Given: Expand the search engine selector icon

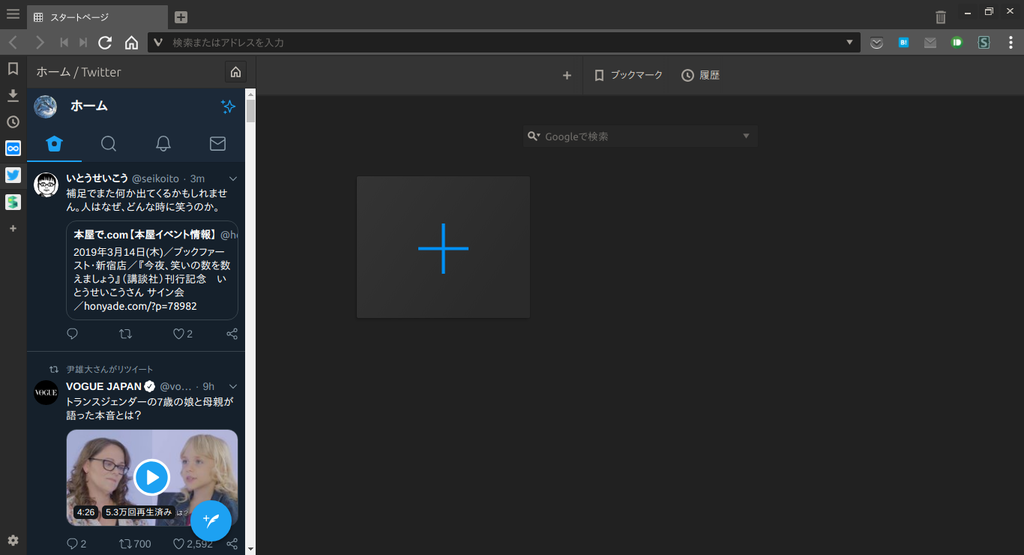Looking at the screenshot, I should tap(534, 136).
